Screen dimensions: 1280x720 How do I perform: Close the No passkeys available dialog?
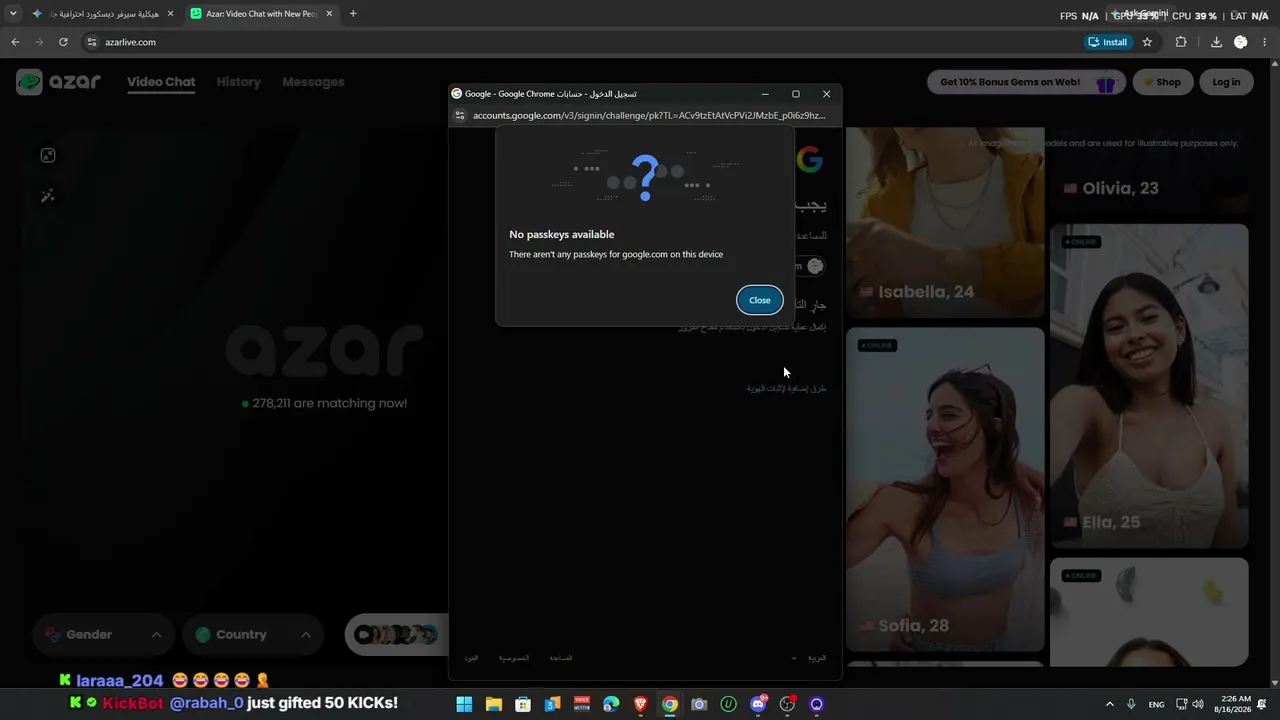tap(760, 300)
